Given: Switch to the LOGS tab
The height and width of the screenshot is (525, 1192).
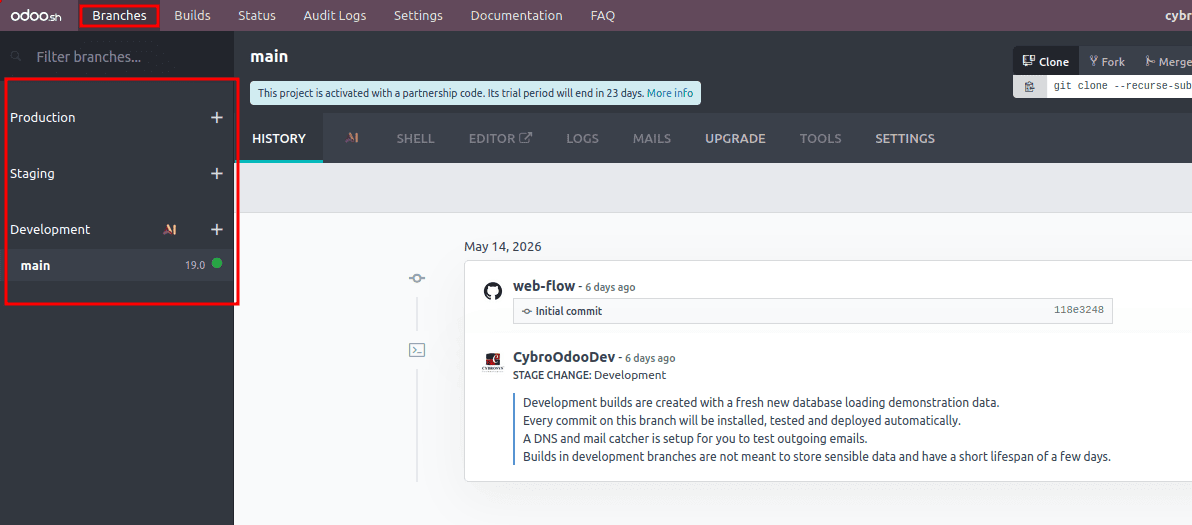Looking at the screenshot, I should [582, 138].
